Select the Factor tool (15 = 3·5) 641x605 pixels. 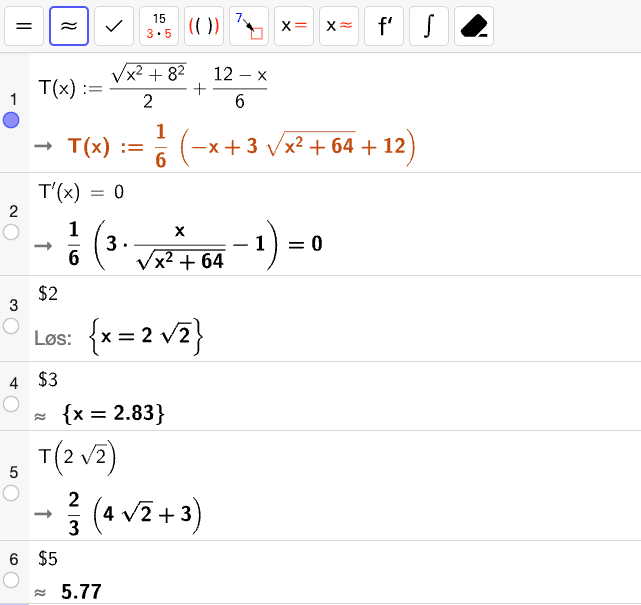(x=159, y=26)
